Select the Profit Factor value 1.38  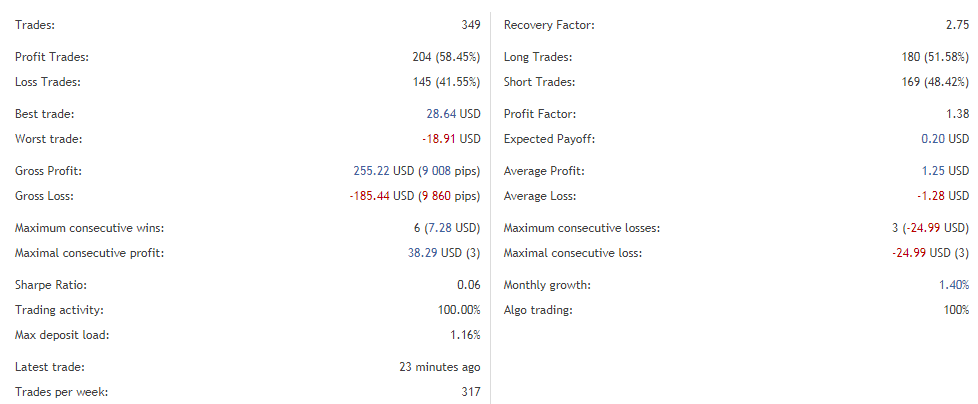click(x=957, y=114)
